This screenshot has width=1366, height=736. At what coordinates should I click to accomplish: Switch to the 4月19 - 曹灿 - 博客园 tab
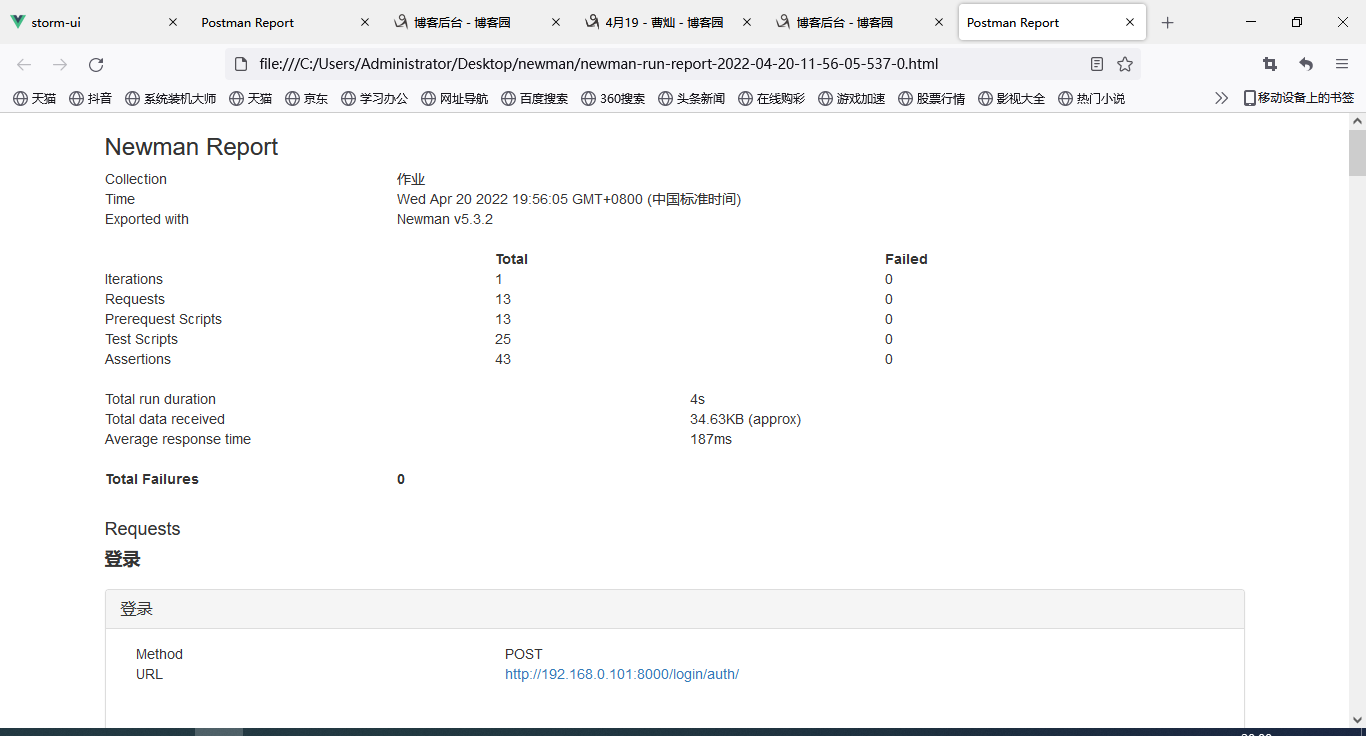[x=670, y=22]
